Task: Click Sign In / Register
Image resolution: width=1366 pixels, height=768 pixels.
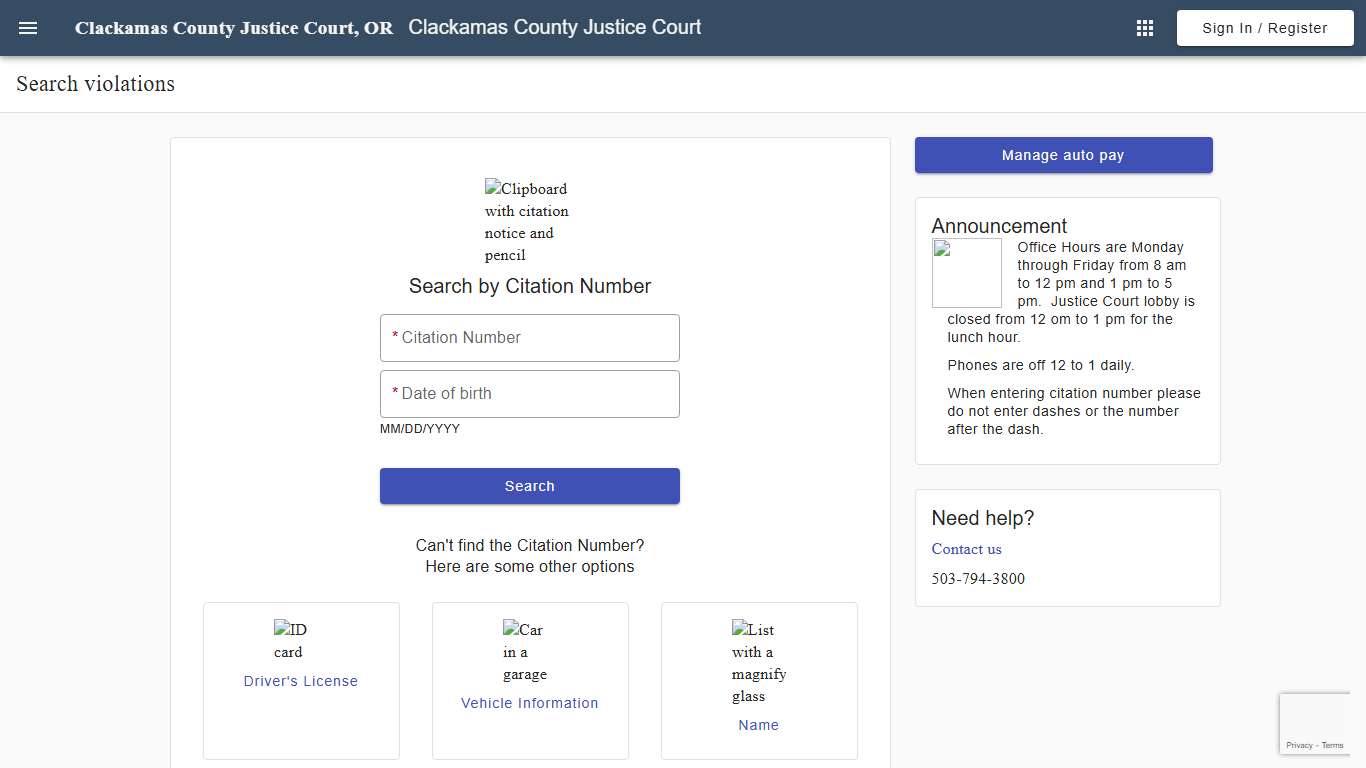Action: 1264,27
